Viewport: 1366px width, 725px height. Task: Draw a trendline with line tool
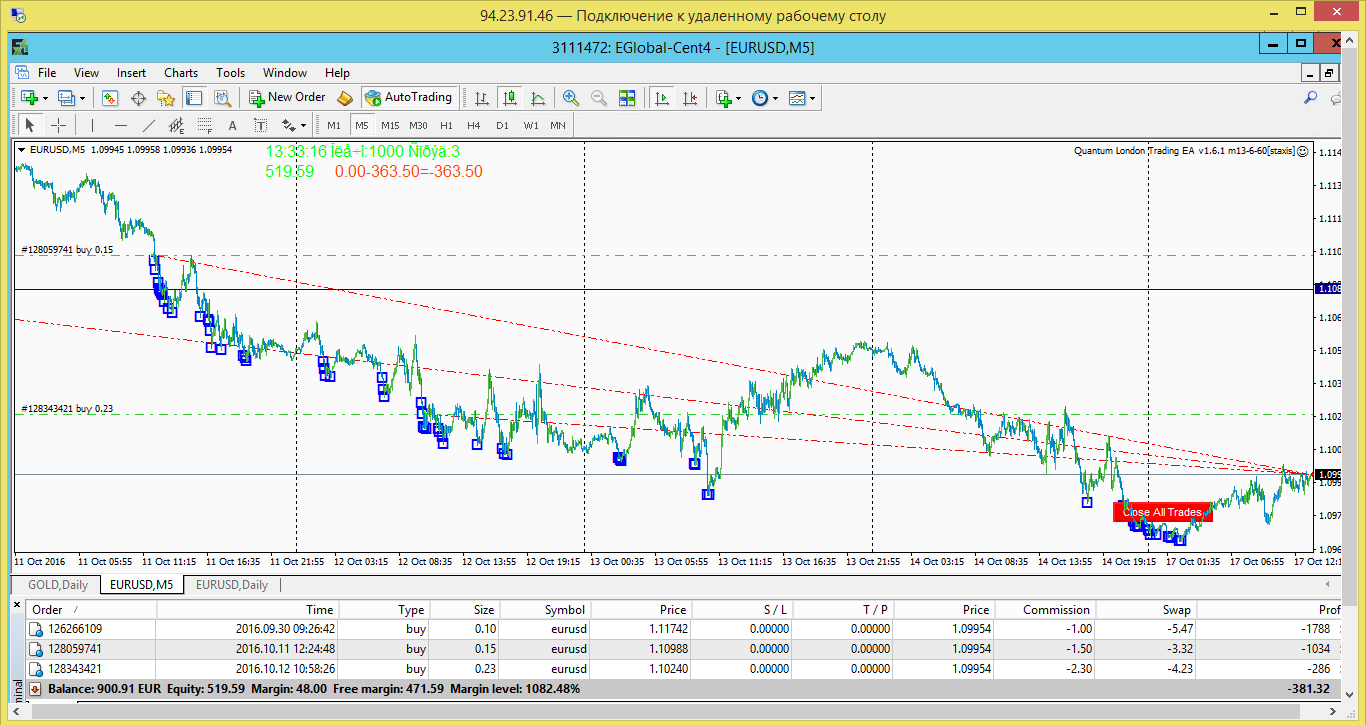click(x=149, y=125)
